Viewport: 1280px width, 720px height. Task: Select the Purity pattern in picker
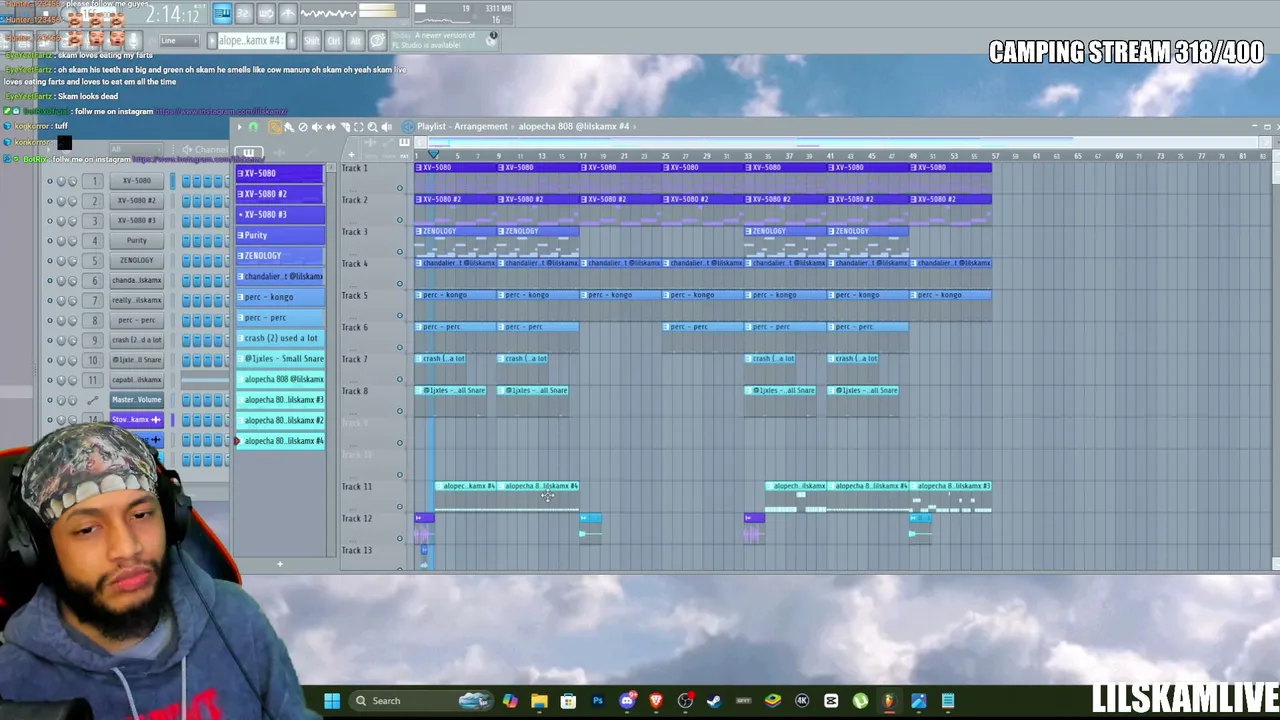[x=280, y=235]
